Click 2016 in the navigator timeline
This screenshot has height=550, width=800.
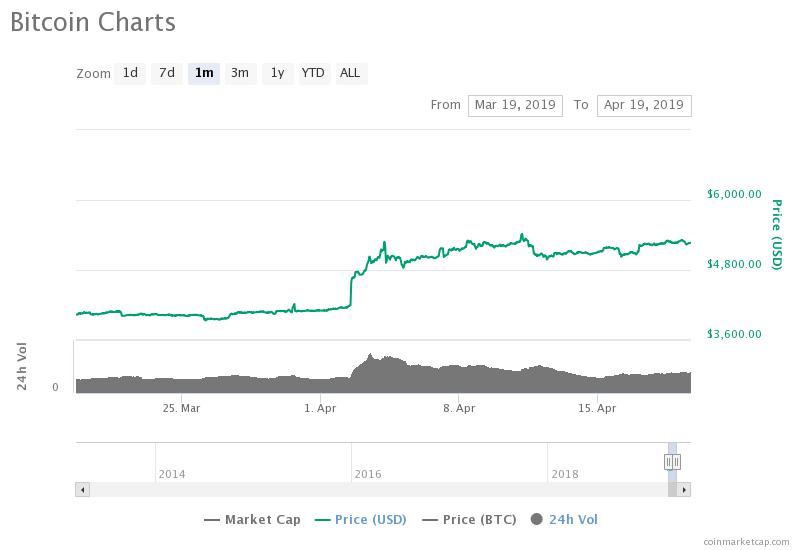click(367, 474)
